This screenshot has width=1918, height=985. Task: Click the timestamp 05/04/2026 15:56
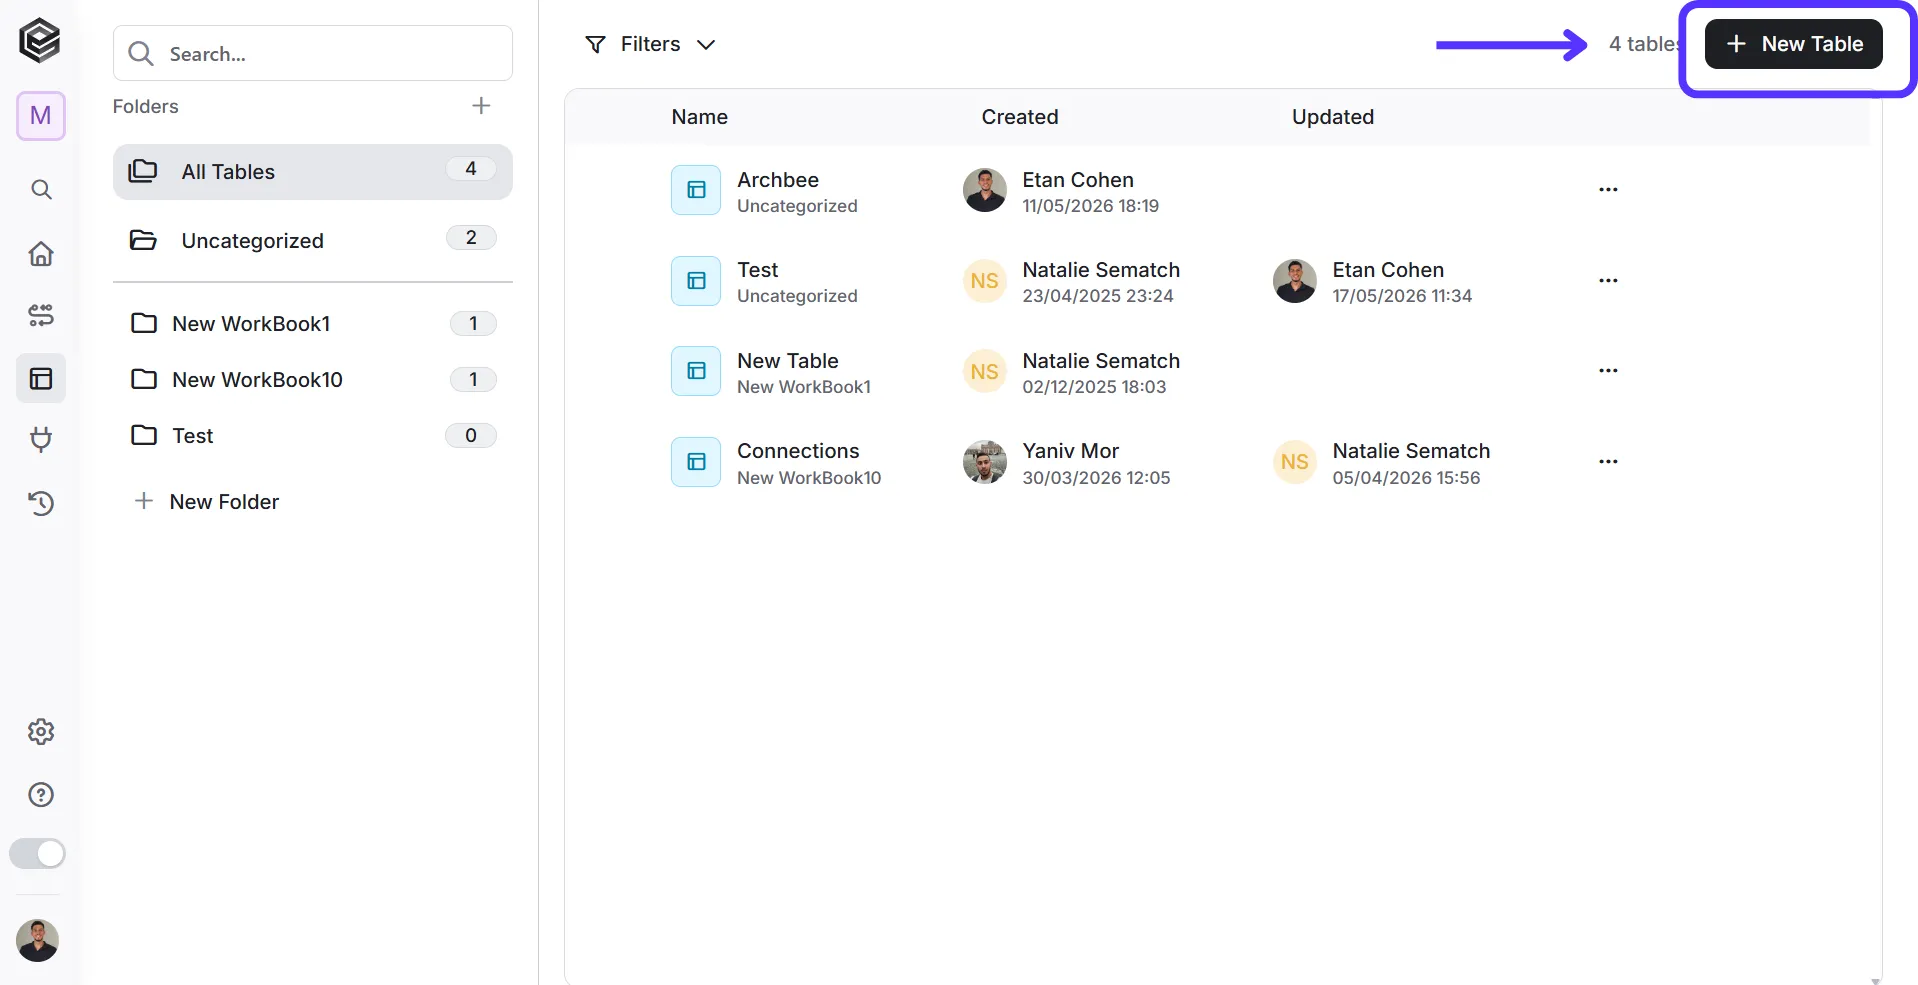coord(1406,478)
